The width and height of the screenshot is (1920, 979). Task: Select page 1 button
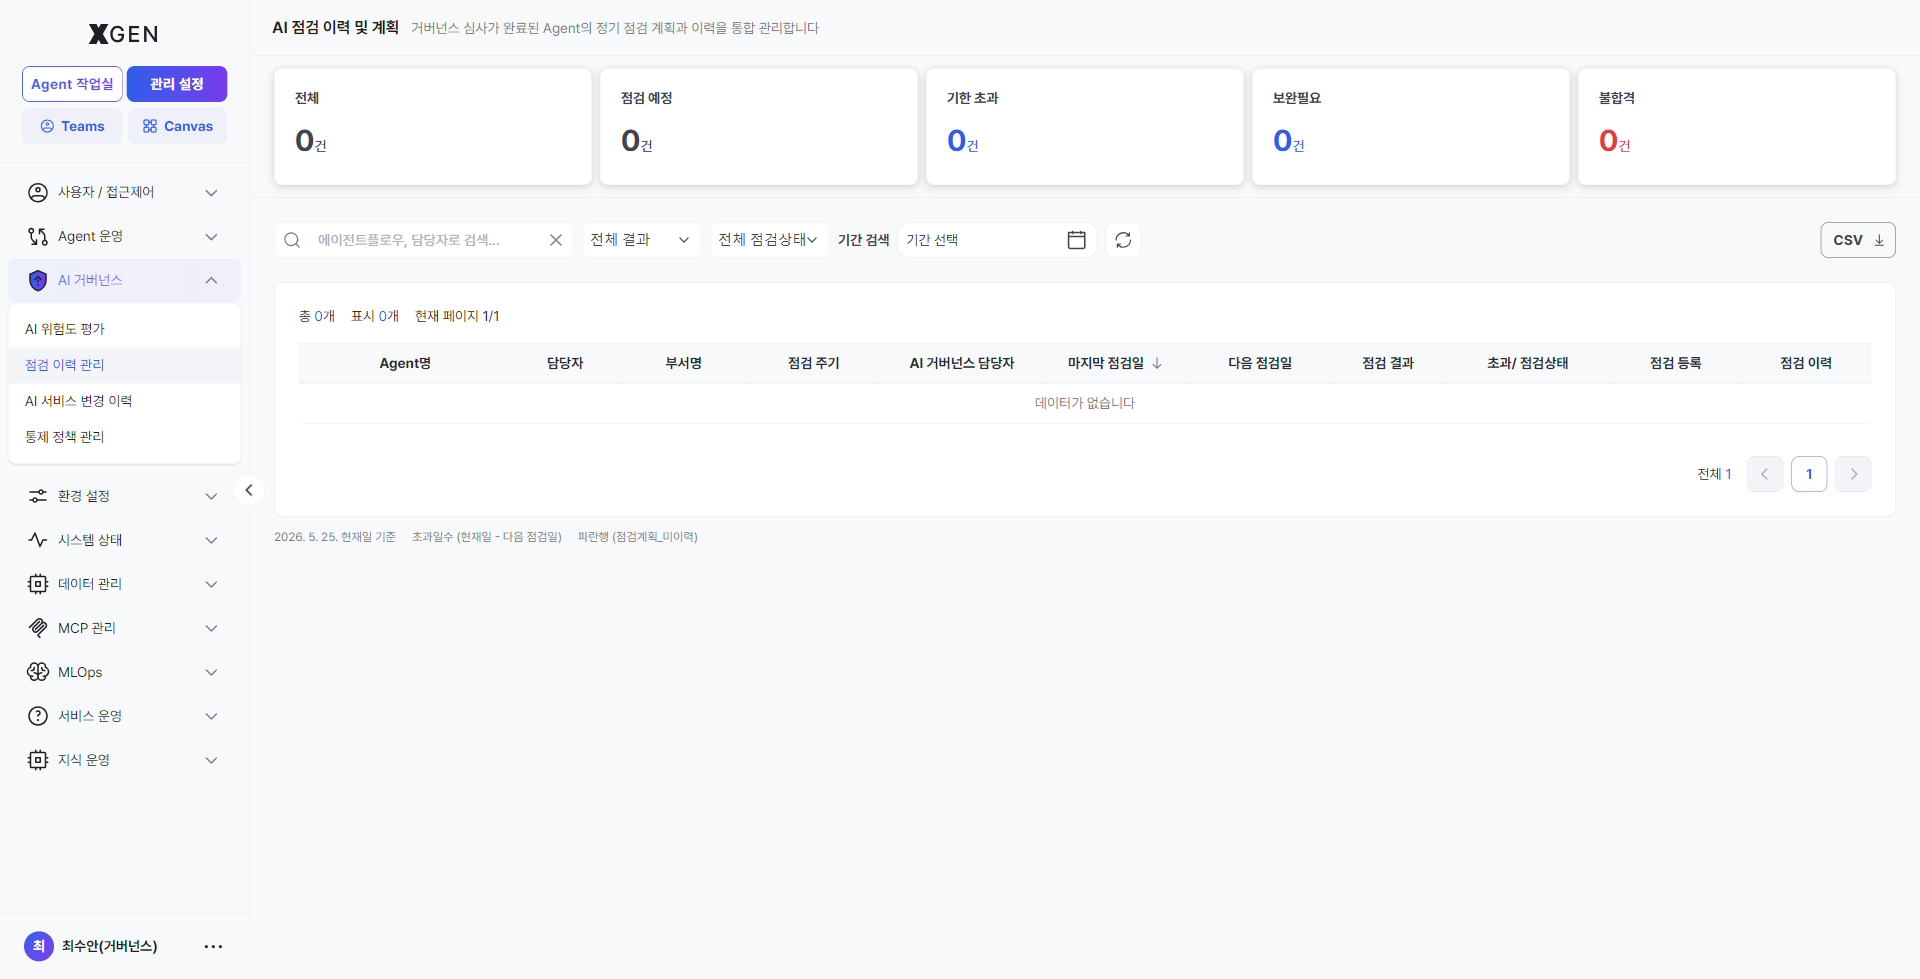tap(1809, 474)
